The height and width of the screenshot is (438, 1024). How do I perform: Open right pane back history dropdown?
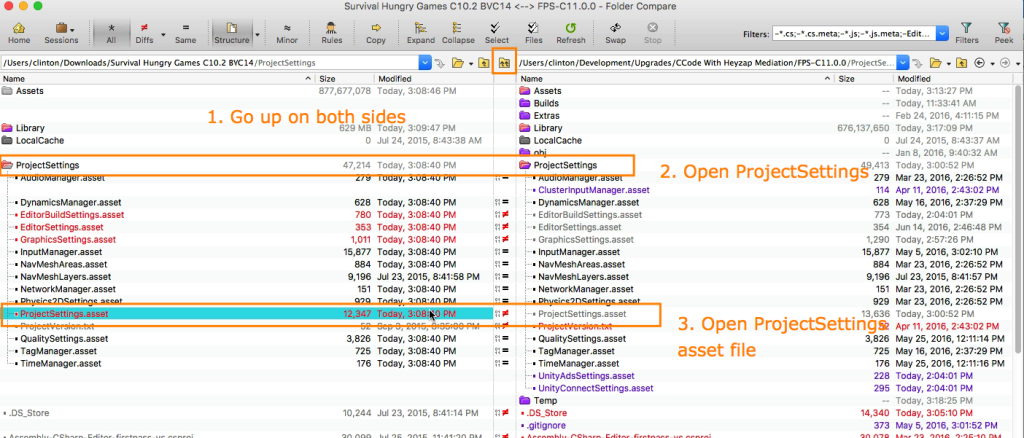[x=992, y=64]
